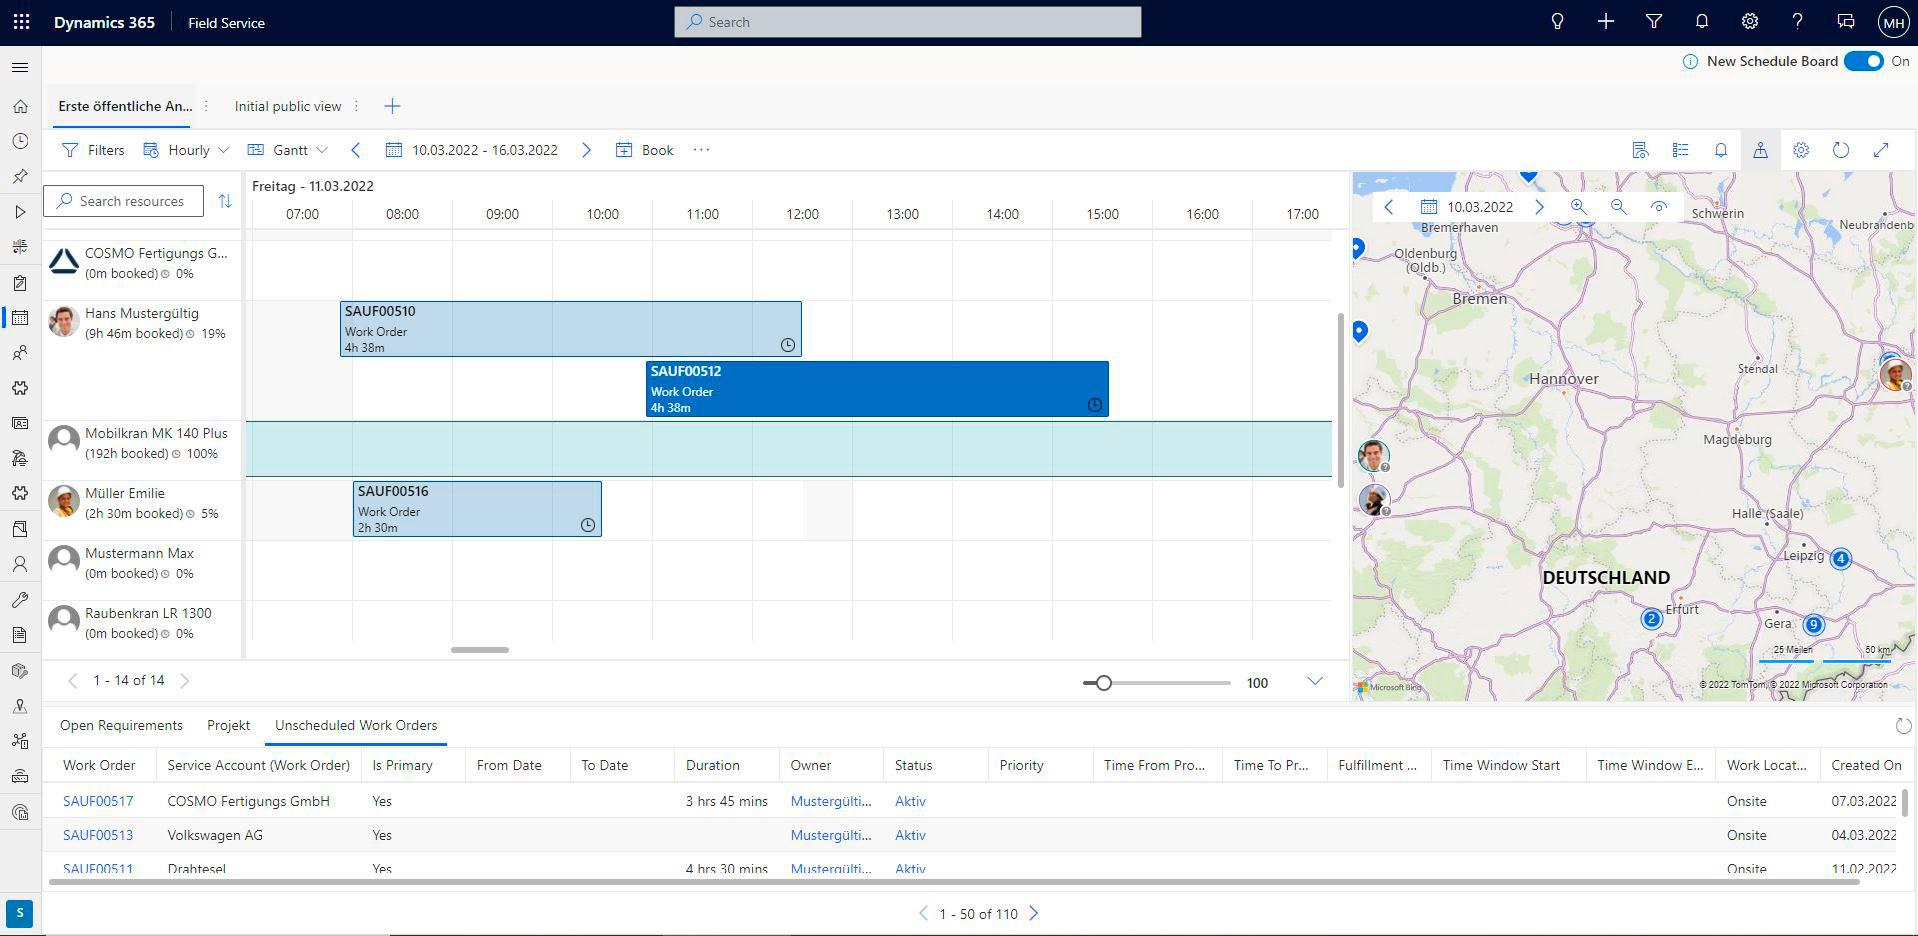Click the global Search box
The image size is (1918, 936).
(x=908, y=22)
